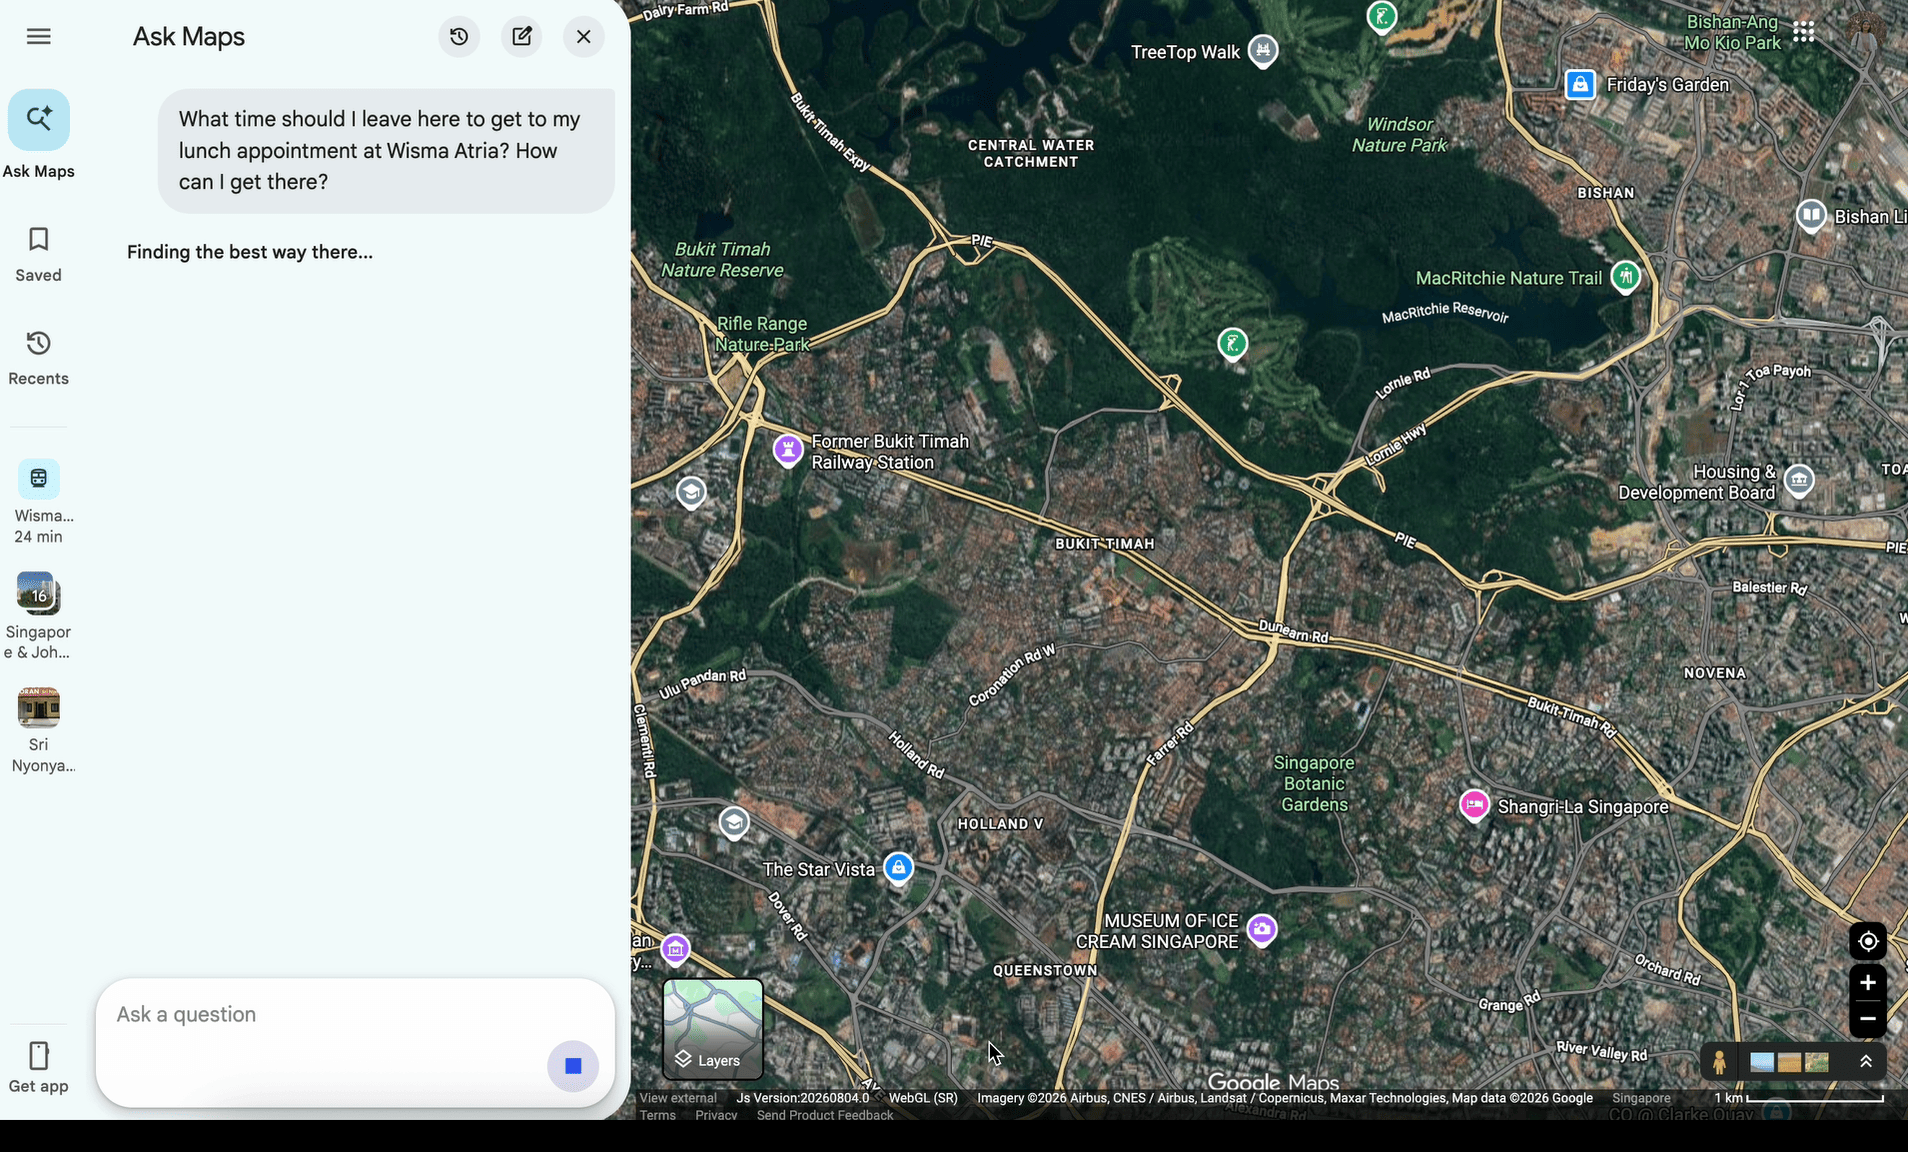Click Bishan Library pin icon
Screen dimensions: 1908x1152
pos(1811,216)
